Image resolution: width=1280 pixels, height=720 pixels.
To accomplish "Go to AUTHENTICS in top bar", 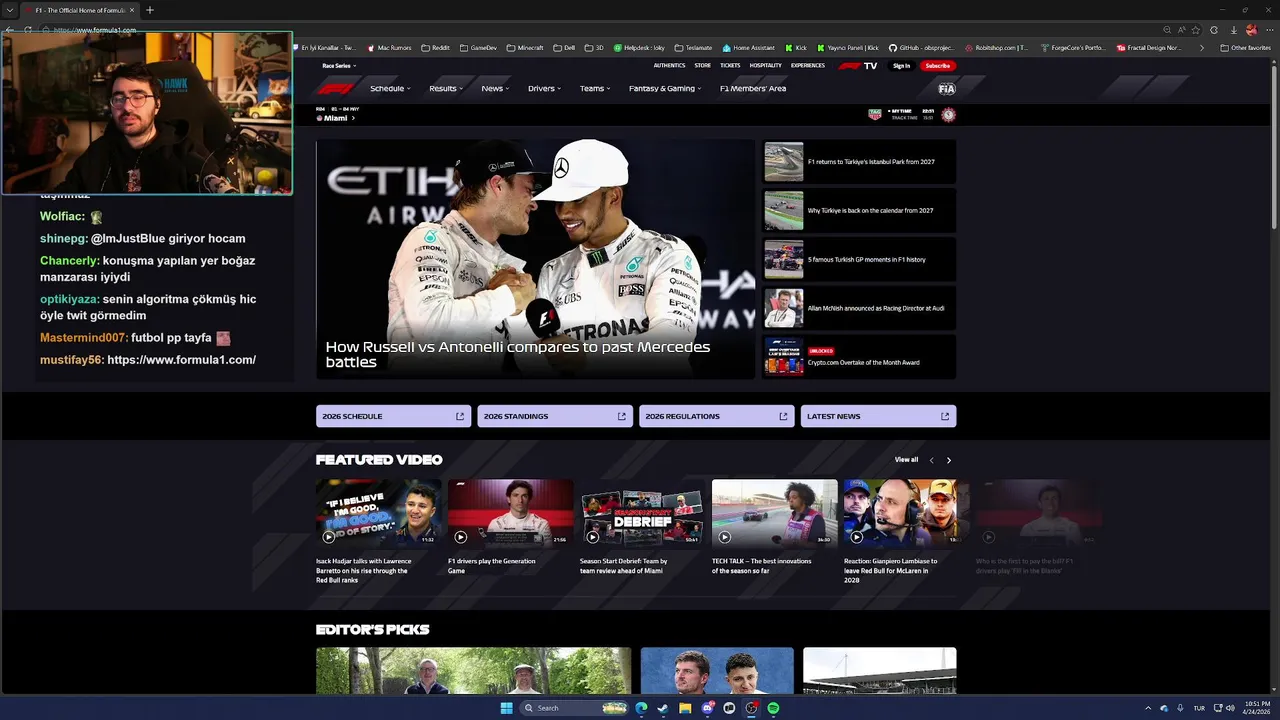I will tap(670, 66).
